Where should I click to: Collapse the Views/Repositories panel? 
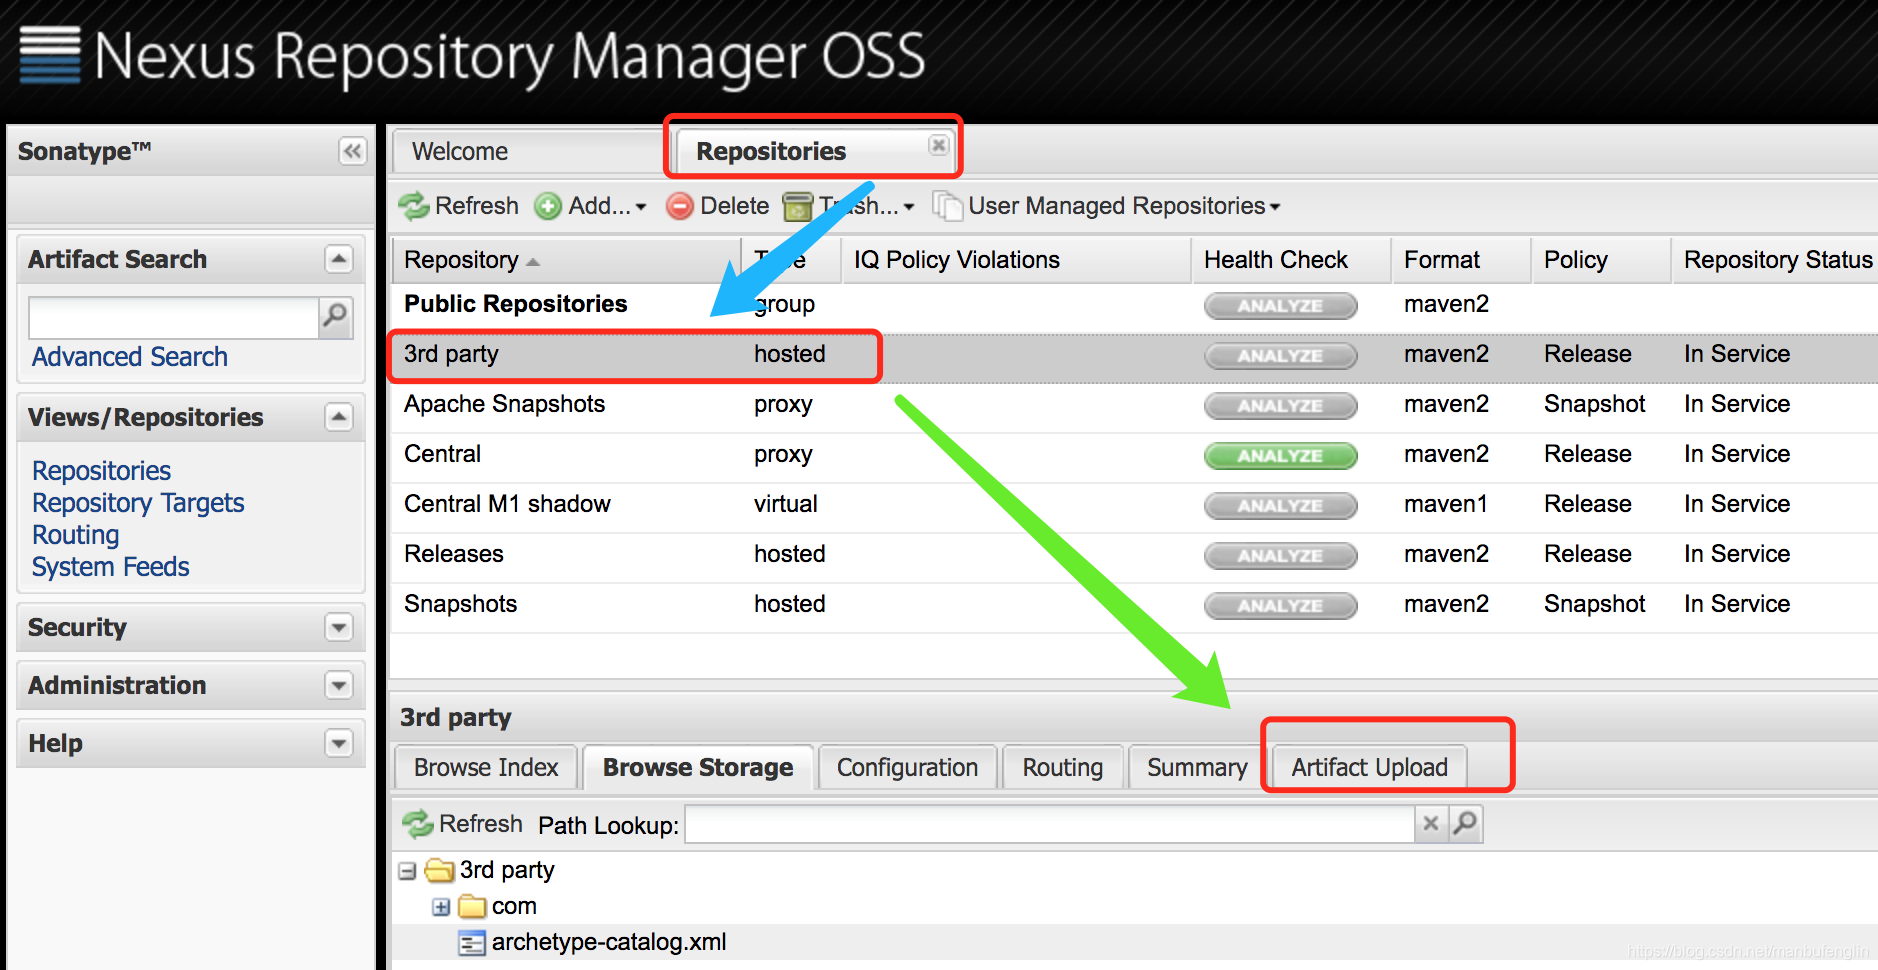(x=339, y=417)
